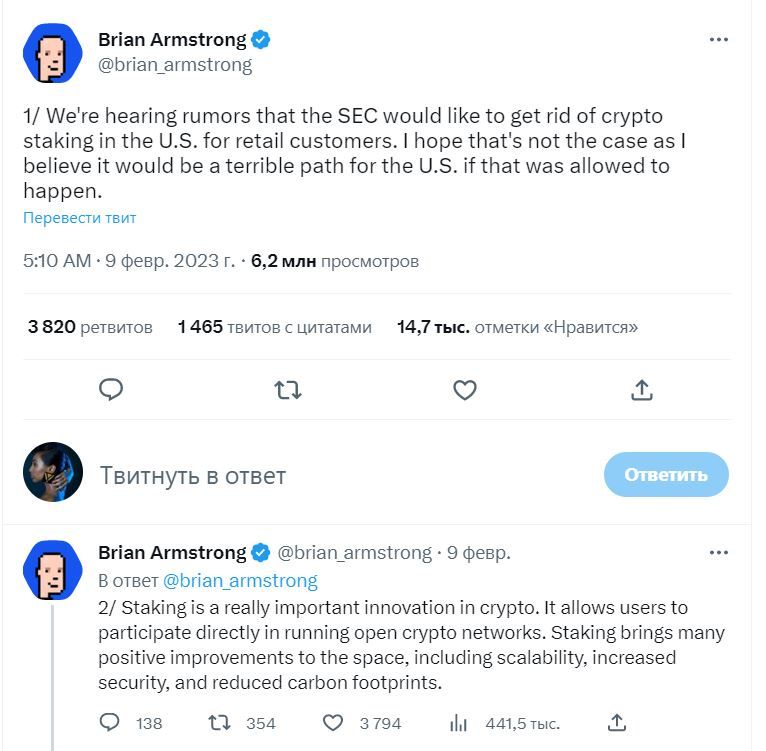766x751 pixels.
Task: Click reply icon on main tweet
Action: pyautogui.click(x=112, y=389)
